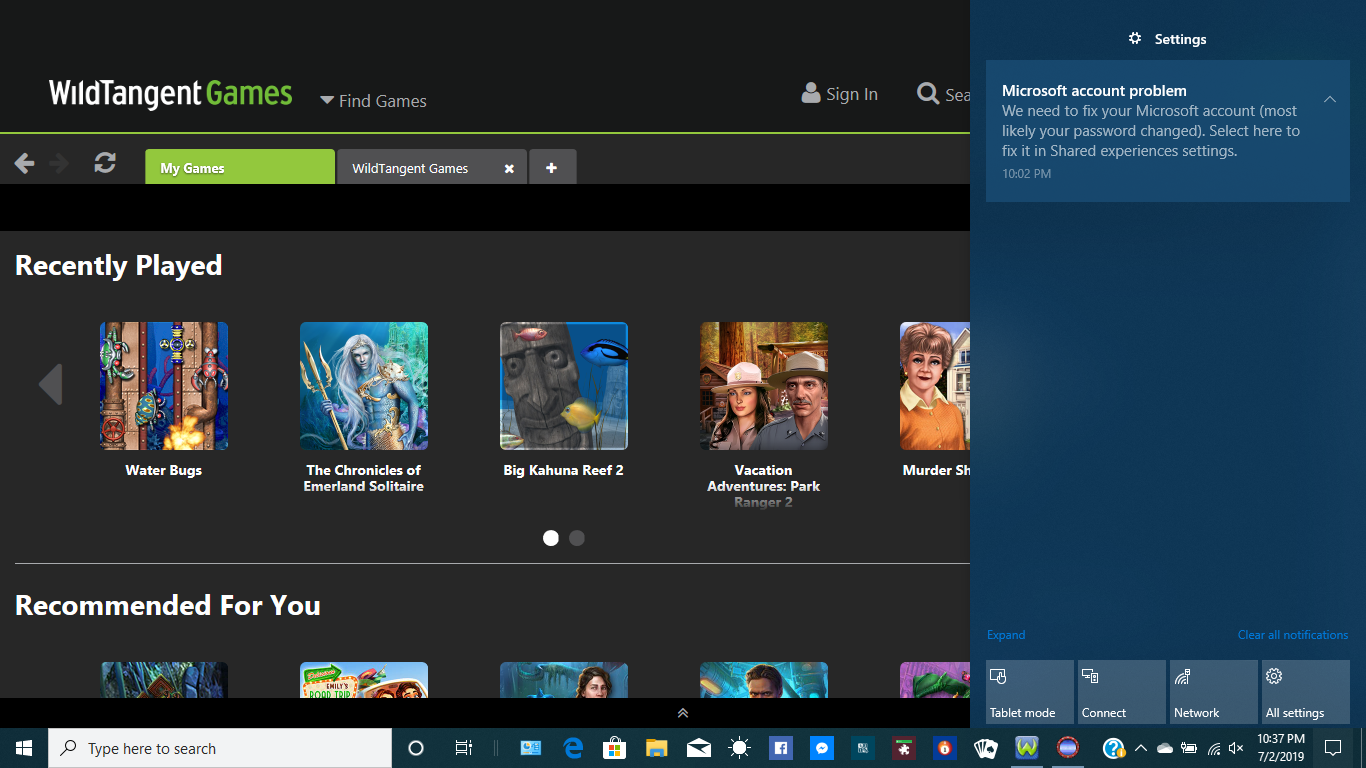Go back with the left arrow icon
Screen dimensions: 1366x768
(x=24, y=163)
